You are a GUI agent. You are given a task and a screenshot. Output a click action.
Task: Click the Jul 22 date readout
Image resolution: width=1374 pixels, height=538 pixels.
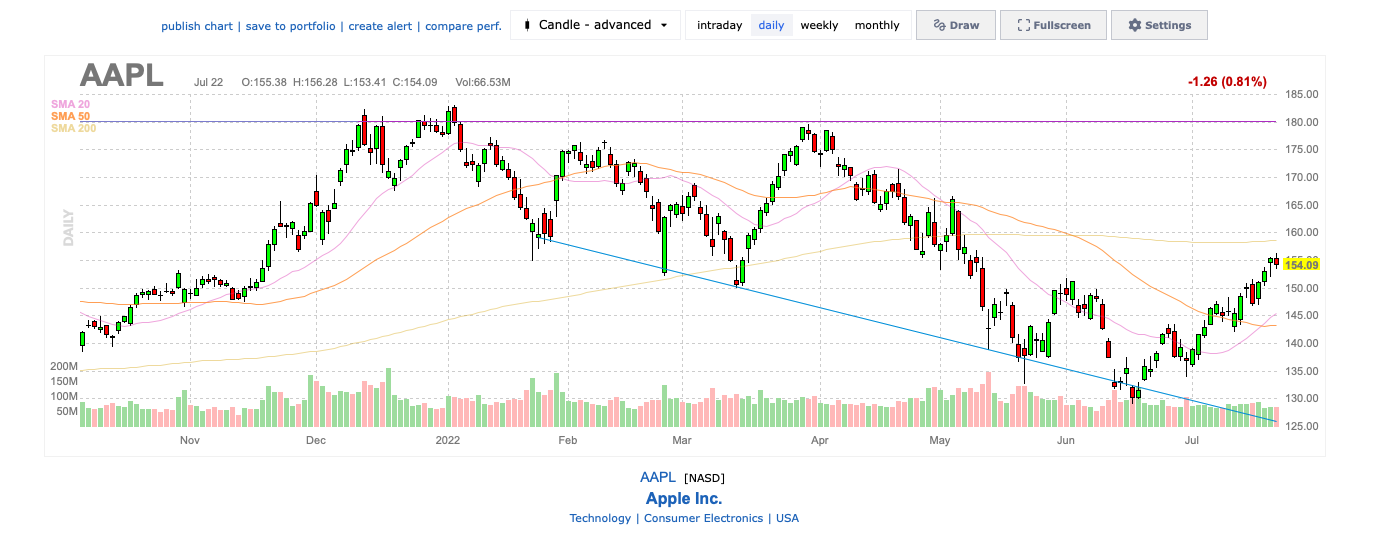[x=209, y=81]
